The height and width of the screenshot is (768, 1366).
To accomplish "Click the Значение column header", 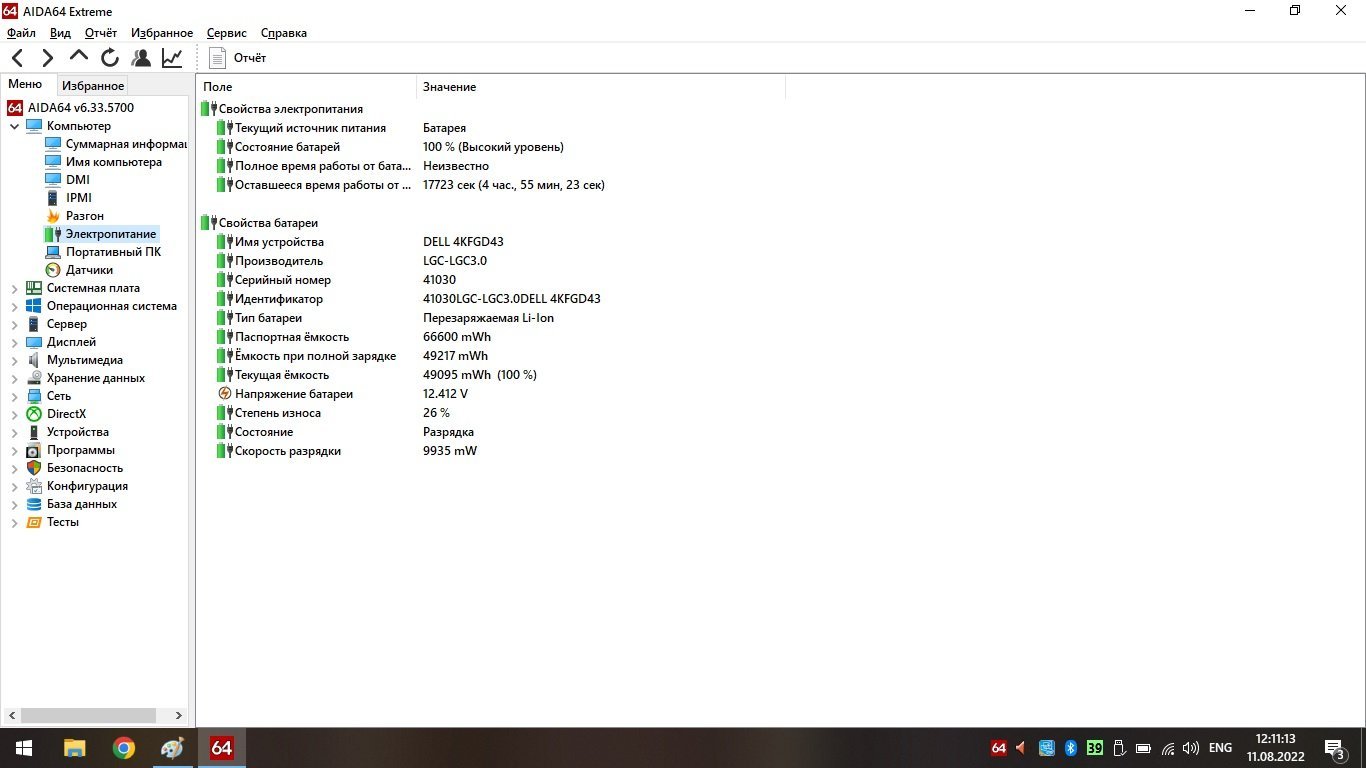I will 601,87.
